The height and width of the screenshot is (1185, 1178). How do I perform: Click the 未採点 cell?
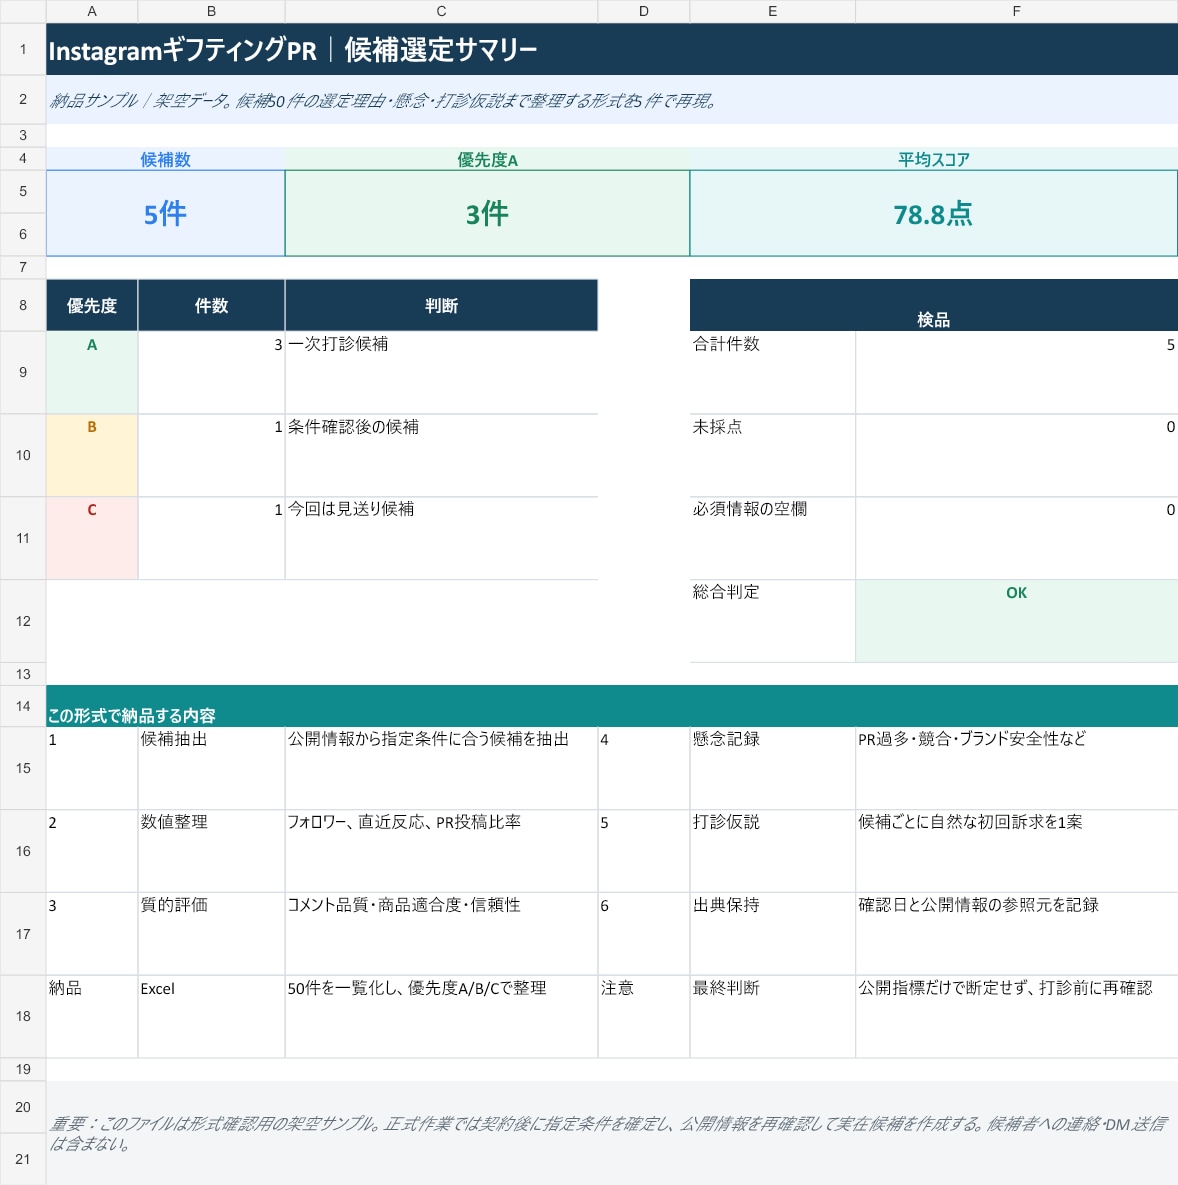[772, 456]
